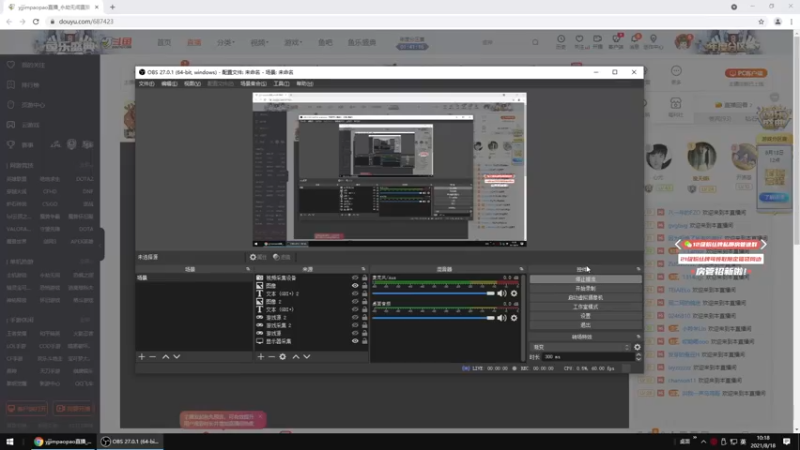The height and width of the screenshot is (450, 800).
Task: Mute the 麦克风/Aux channel speaker icon
Action: tap(502, 293)
